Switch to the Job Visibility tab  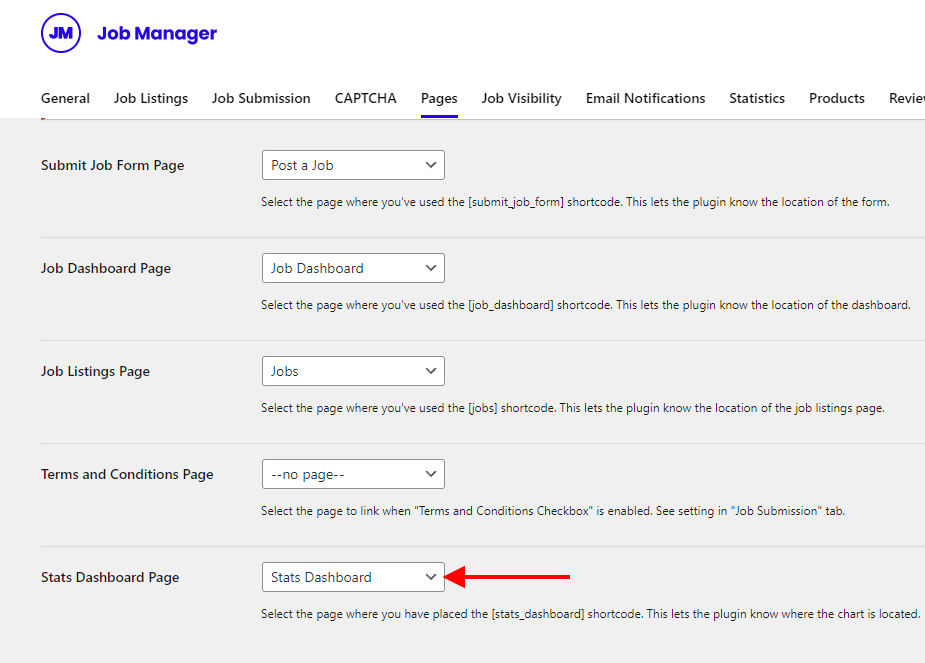click(521, 98)
